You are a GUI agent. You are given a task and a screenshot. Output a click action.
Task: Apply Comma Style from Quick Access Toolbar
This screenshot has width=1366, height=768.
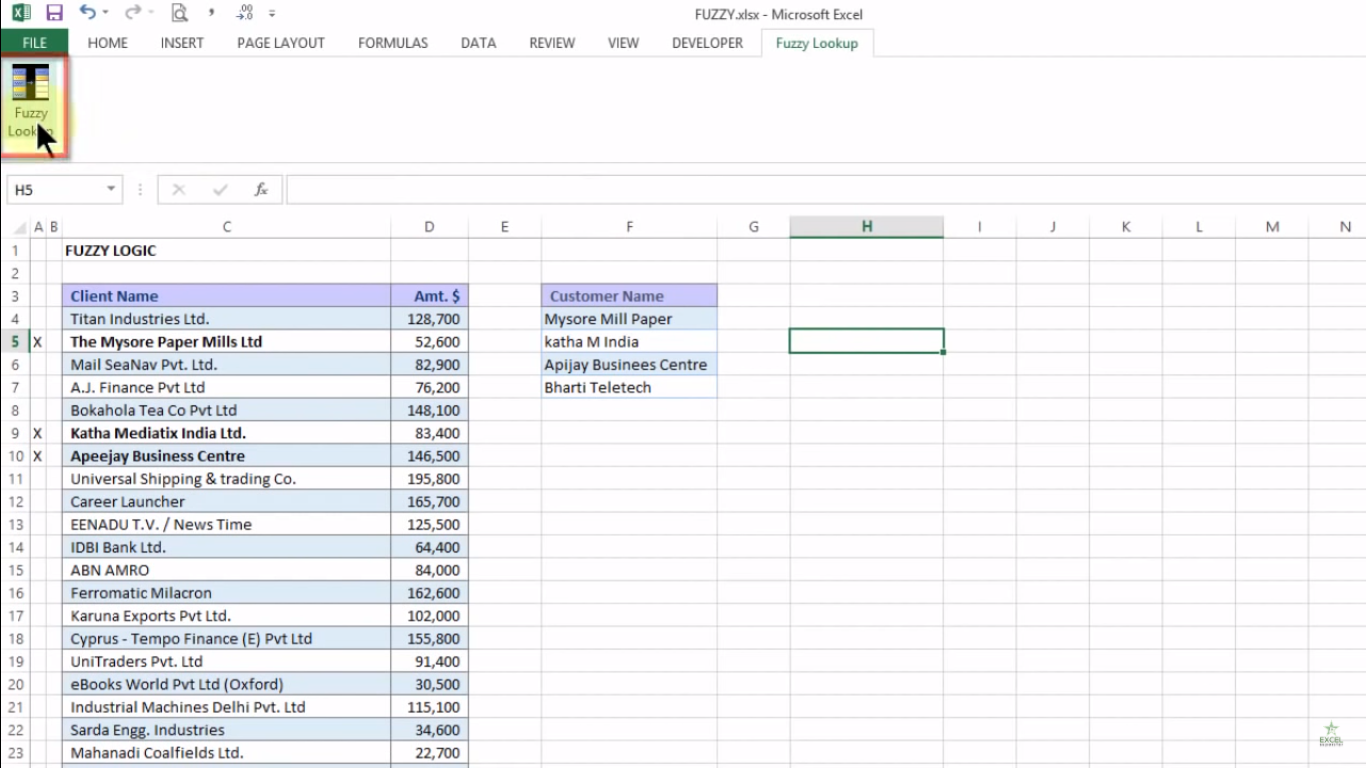211,13
